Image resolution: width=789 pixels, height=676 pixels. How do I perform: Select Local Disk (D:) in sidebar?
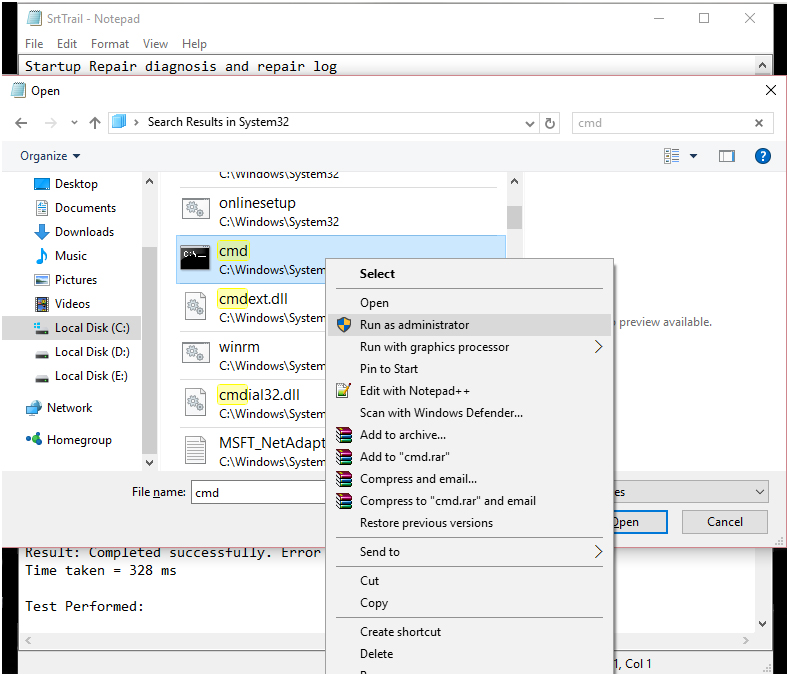pyautogui.click(x=92, y=352)
